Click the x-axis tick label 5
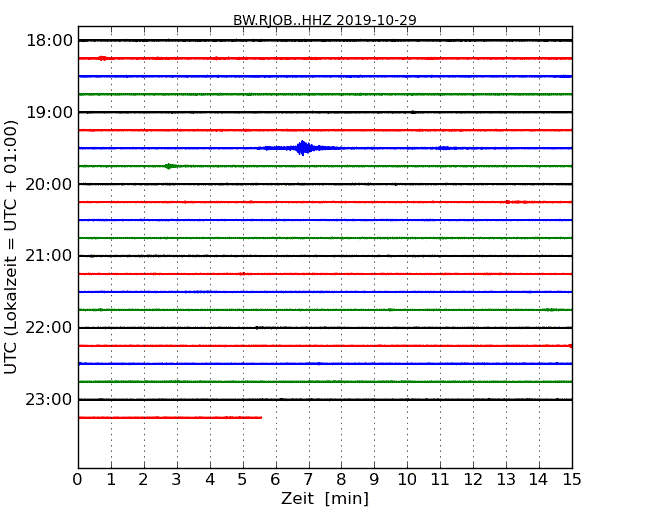Image resolution: width=650 pixels, height=520 pixels. pos(242,480)
